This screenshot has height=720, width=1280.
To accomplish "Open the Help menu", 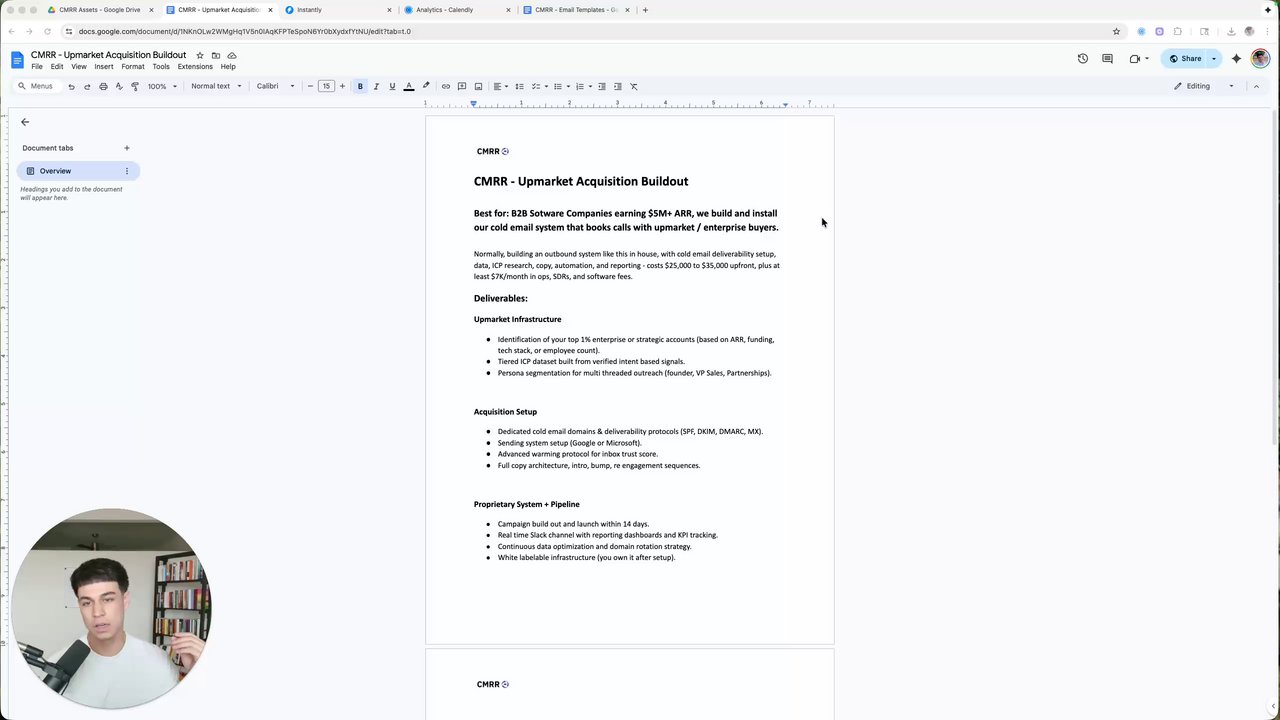I will [228, 67].
